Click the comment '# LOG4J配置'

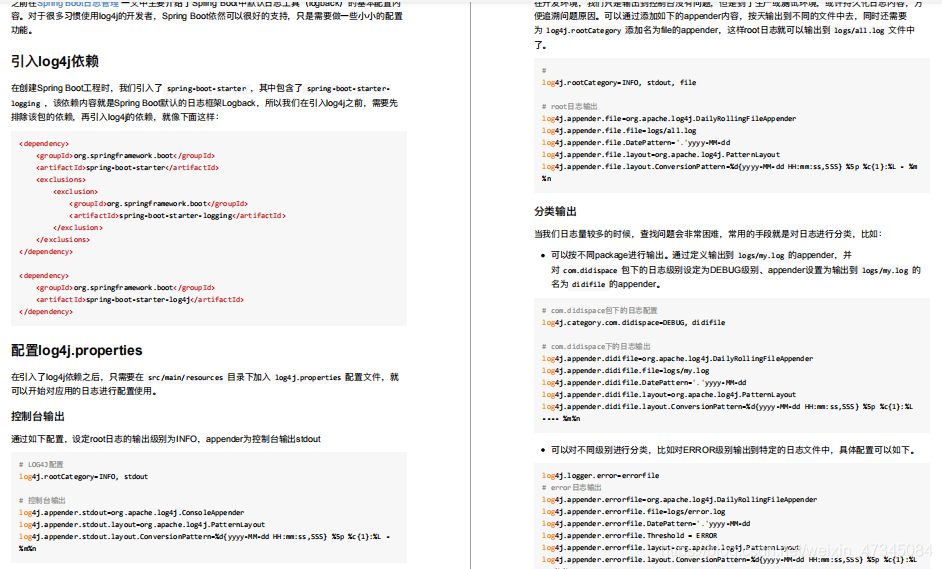tap(41, 464)
